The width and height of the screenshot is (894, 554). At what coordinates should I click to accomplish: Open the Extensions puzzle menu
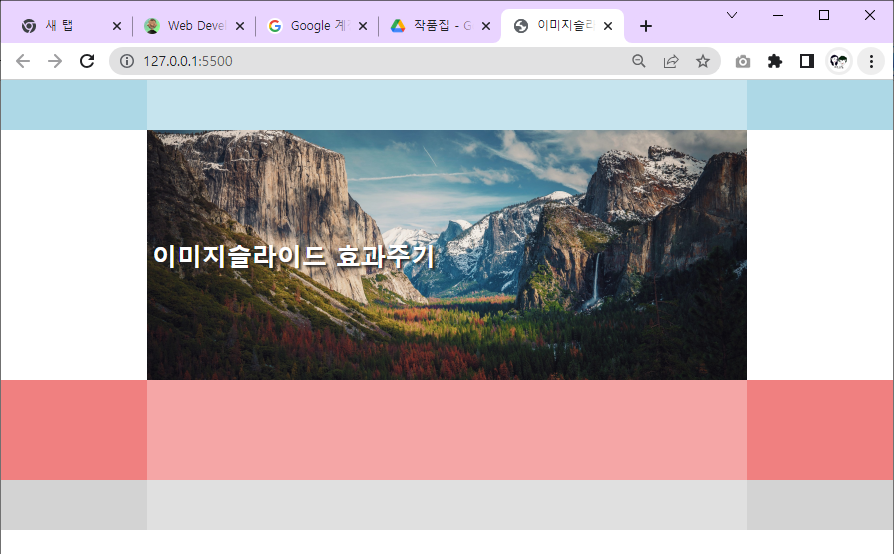774,61
